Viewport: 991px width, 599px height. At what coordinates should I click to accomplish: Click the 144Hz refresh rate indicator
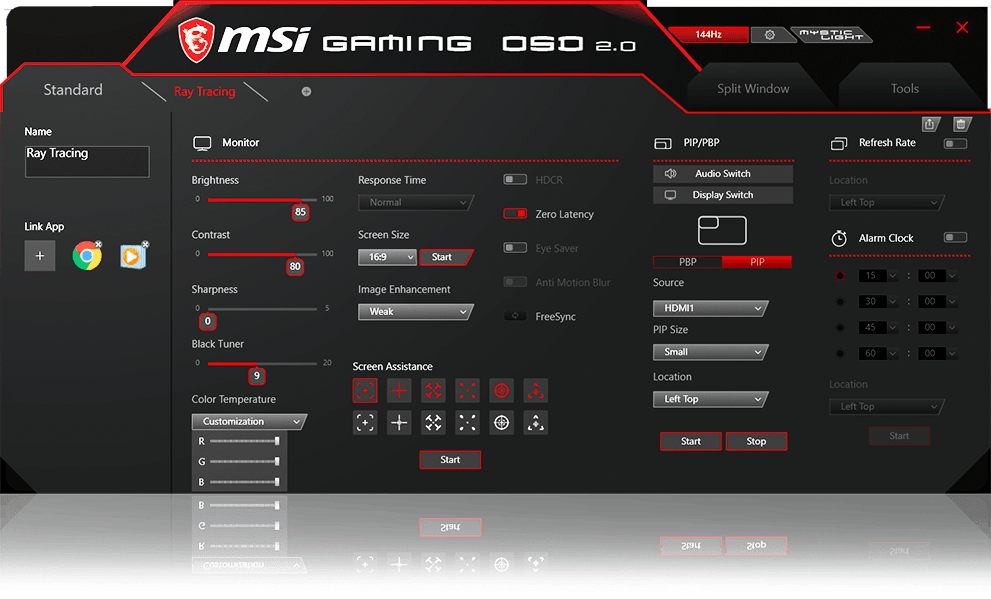coord(708,35)
